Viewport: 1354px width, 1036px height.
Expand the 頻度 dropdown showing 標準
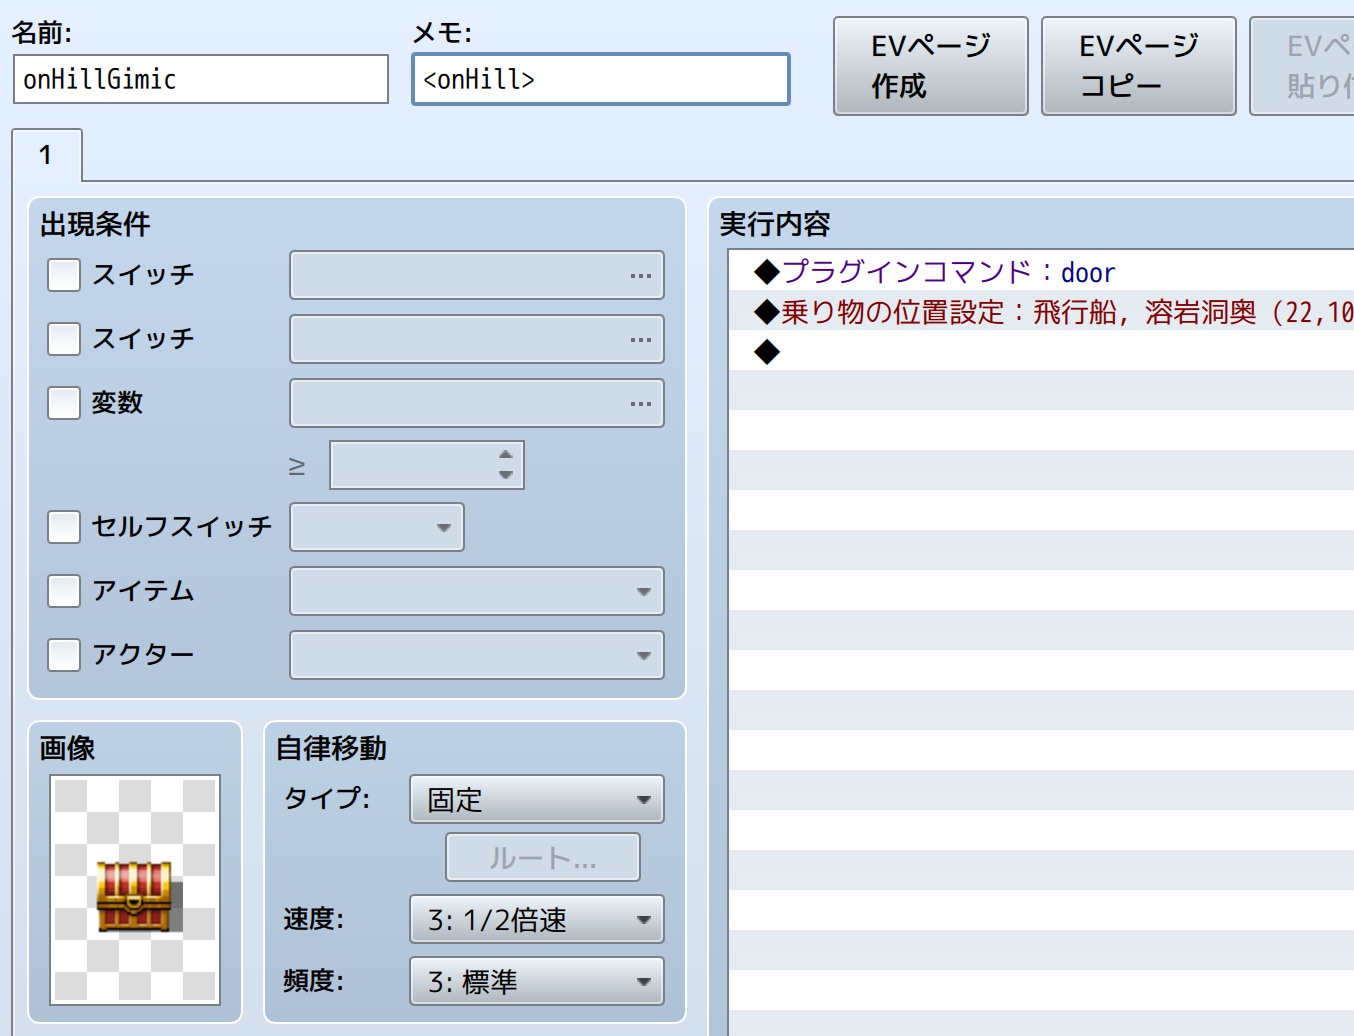click(x=536, y=982)
